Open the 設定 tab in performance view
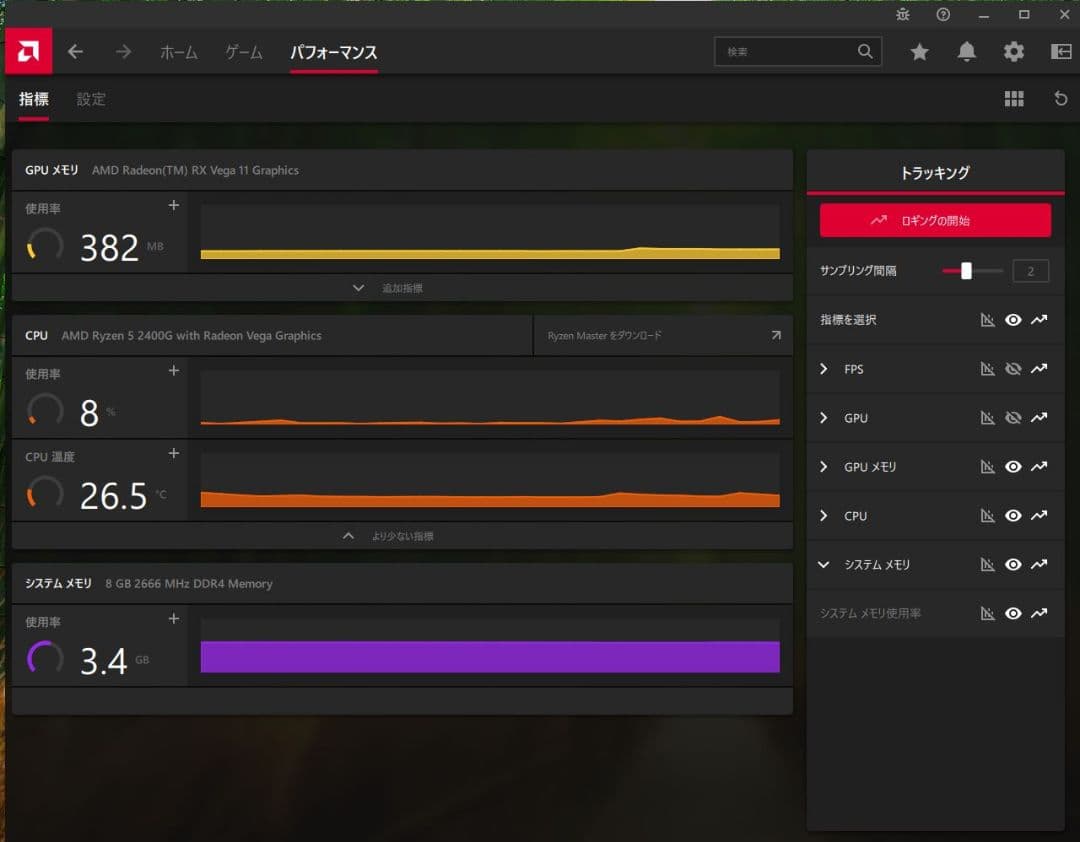Screen dimensions: 1080x842 [91, 99]
